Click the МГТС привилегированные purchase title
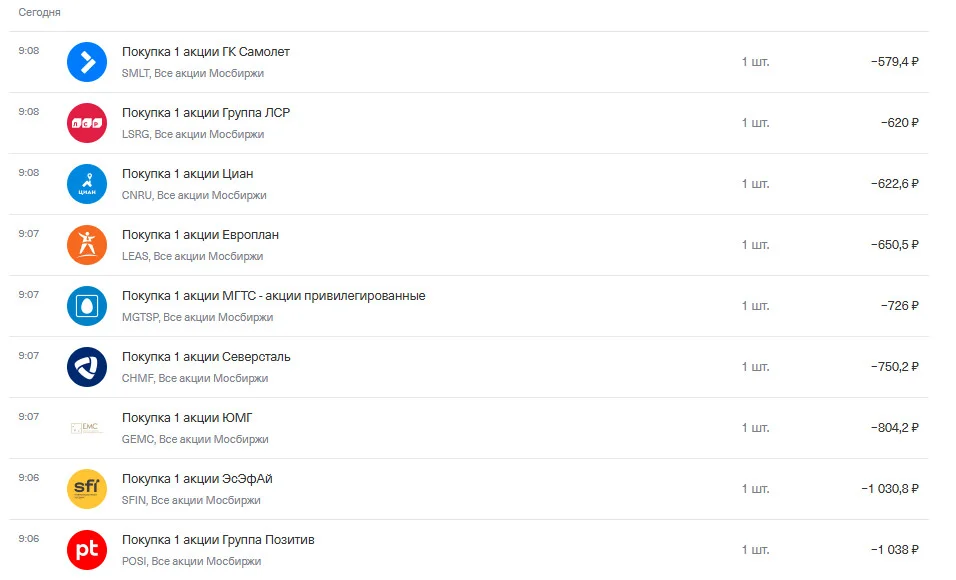 point(274,296)
